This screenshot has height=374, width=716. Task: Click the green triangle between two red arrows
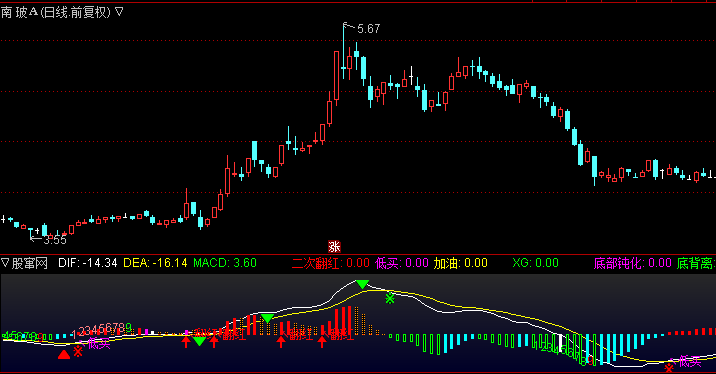200,341
